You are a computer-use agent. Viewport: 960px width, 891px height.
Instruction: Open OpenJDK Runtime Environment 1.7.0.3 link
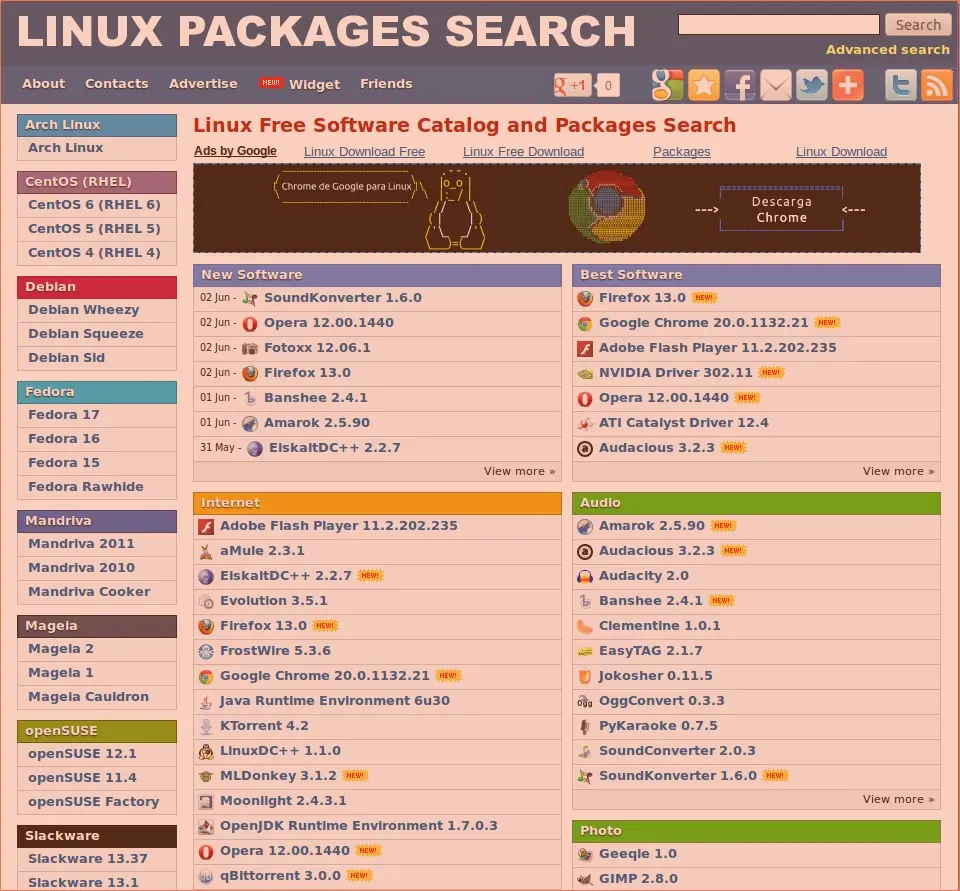click(359, 825)
